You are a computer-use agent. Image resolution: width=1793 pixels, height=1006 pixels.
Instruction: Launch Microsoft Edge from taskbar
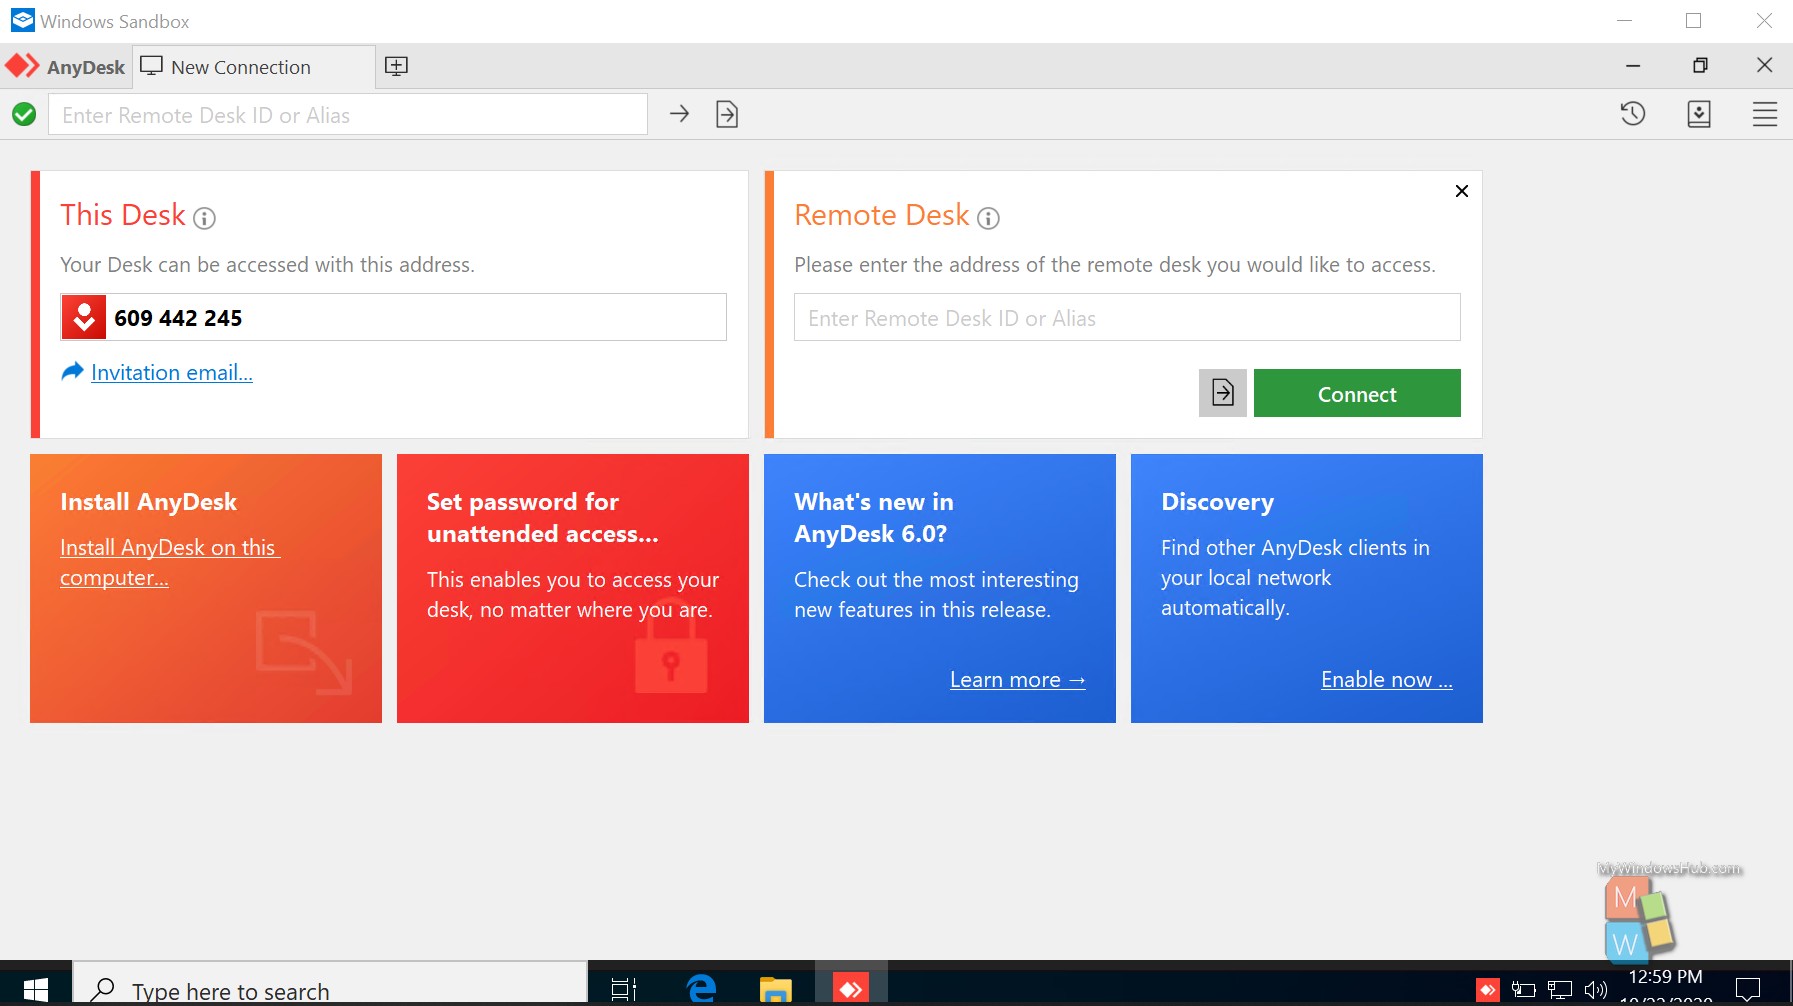[x=702, y=989]
